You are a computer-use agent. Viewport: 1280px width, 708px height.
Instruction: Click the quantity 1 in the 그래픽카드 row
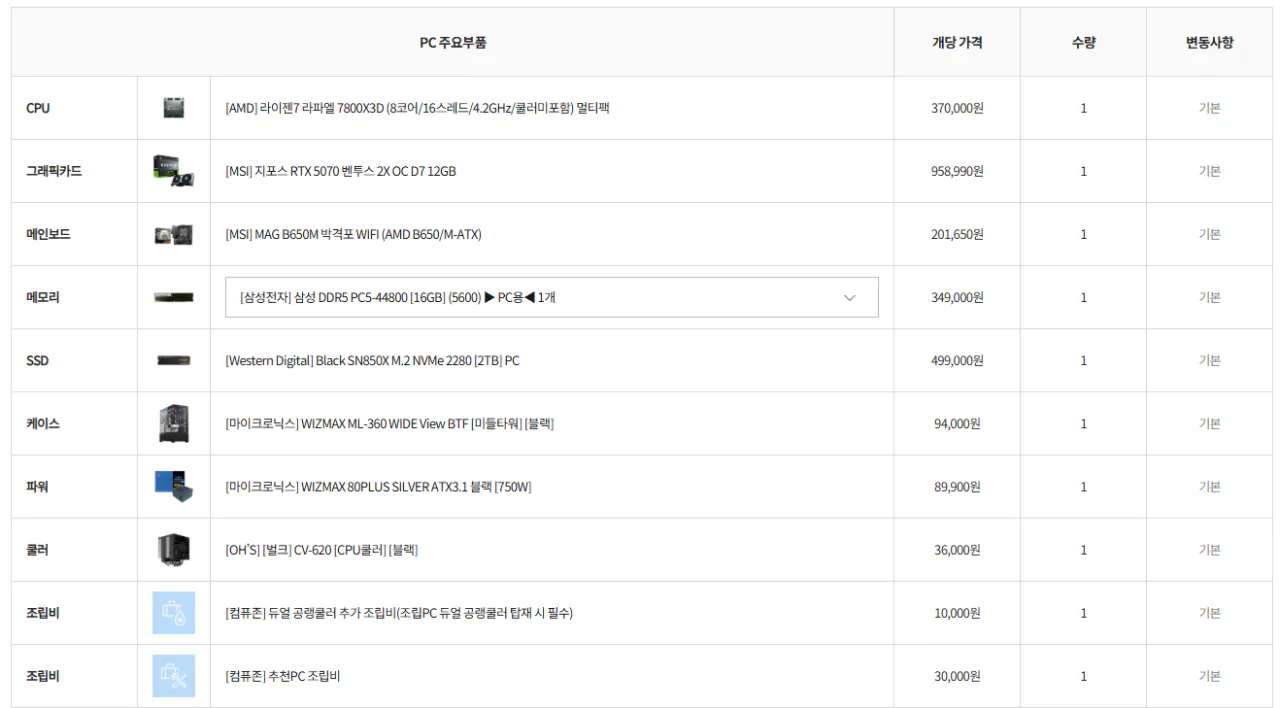coord(1083,171)
